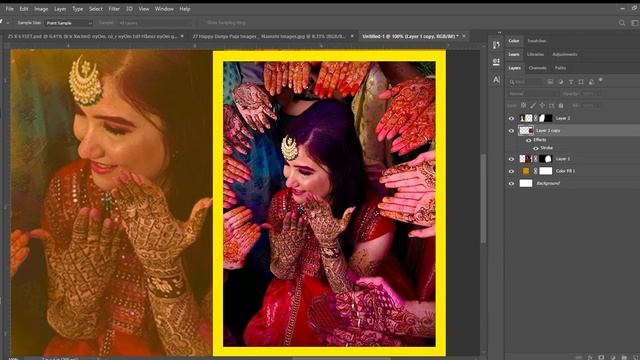640x360 pixels.
Task: Open the layer filter Kind dropdown
Action: [x=526, y=82]
